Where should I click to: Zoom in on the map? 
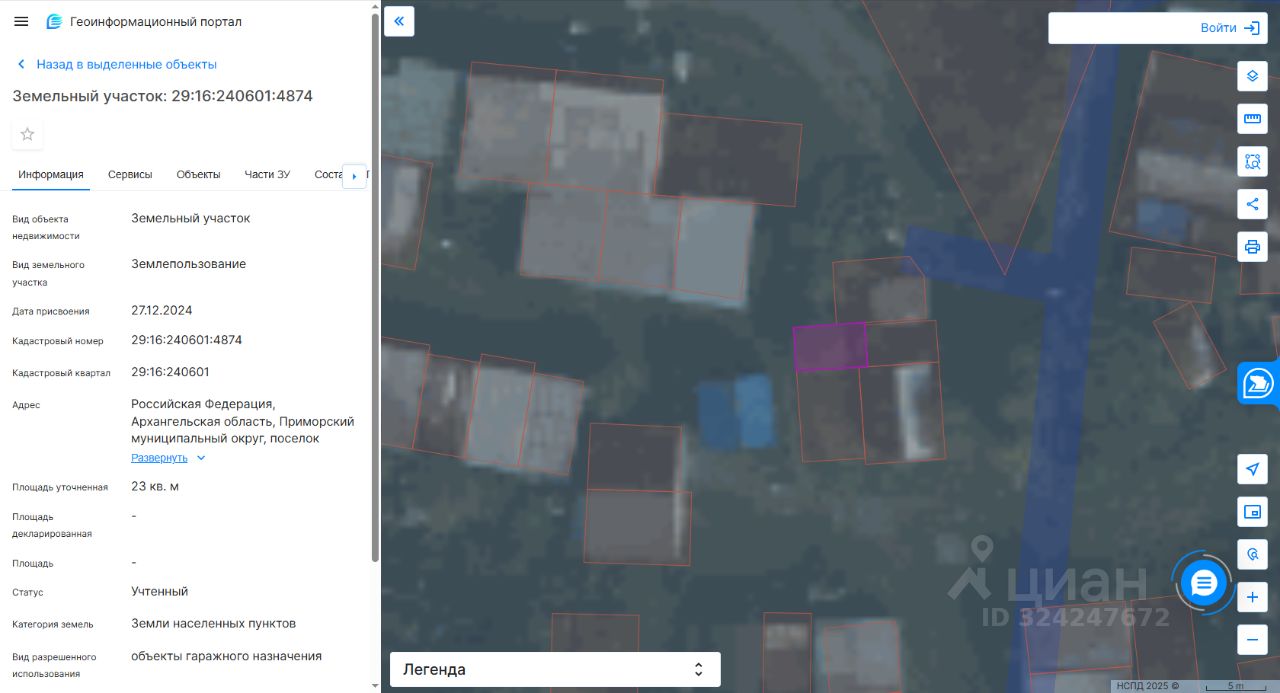point(1252,598)
